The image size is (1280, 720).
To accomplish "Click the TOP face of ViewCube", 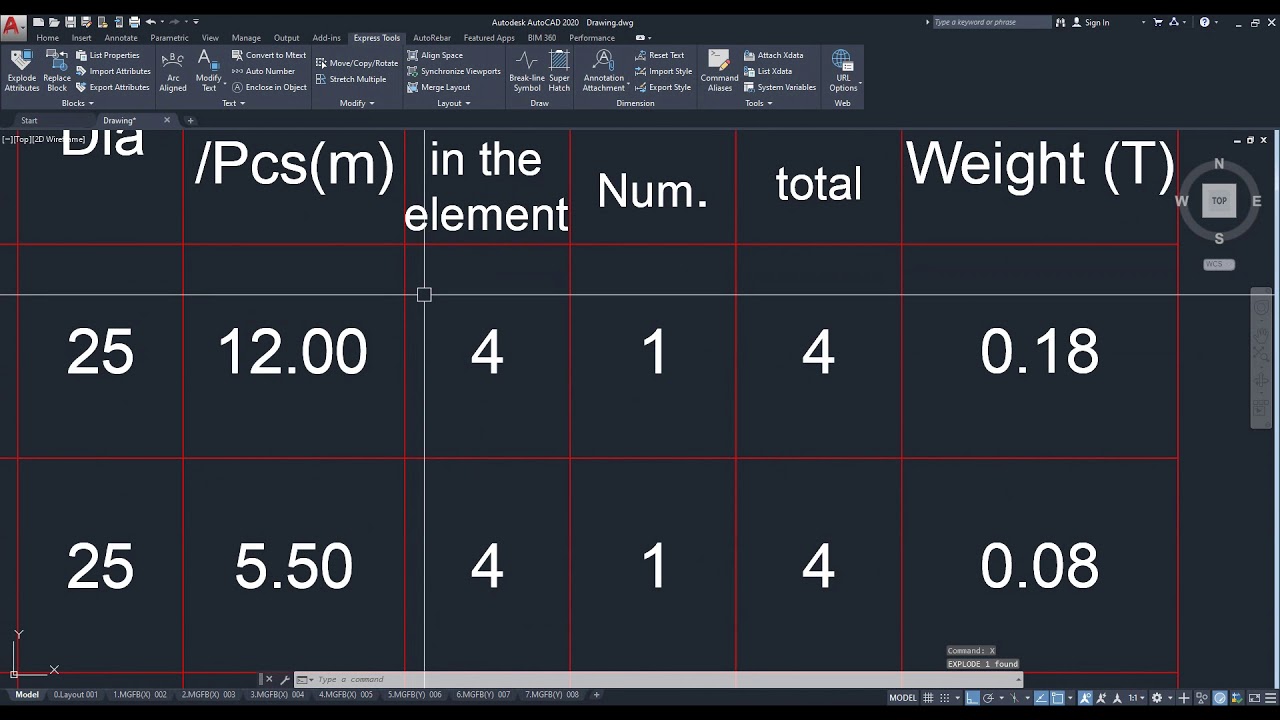I will pyautogui.click(x=1219, y=200).
